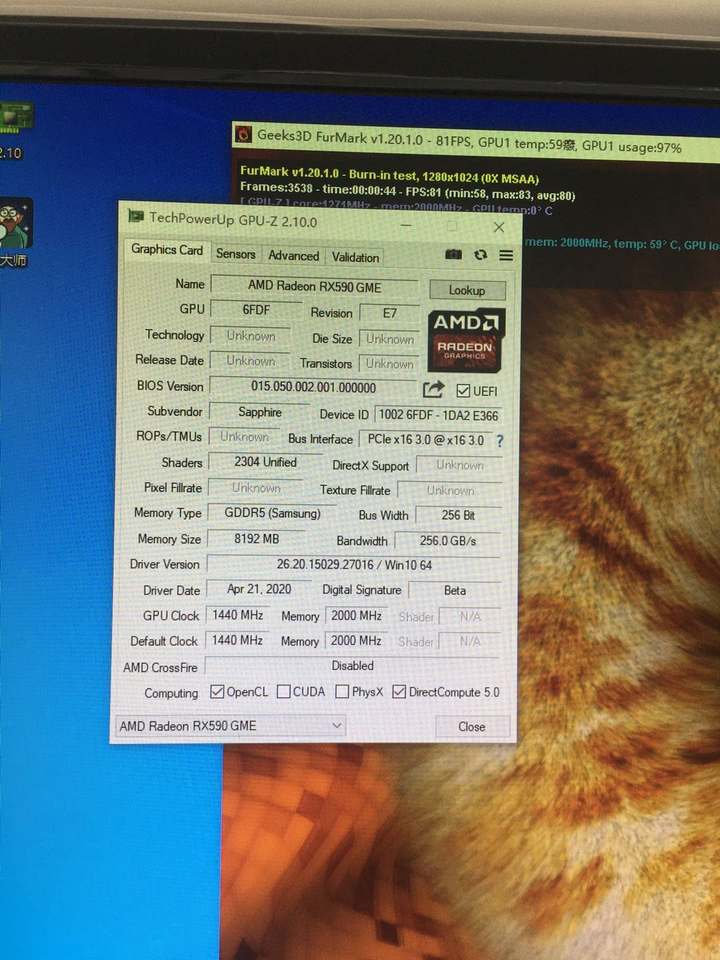Viewport: 720px width, 960px height.
Task: Open the GPU-Z hamburger menu icon
Action: coord(506,255)
